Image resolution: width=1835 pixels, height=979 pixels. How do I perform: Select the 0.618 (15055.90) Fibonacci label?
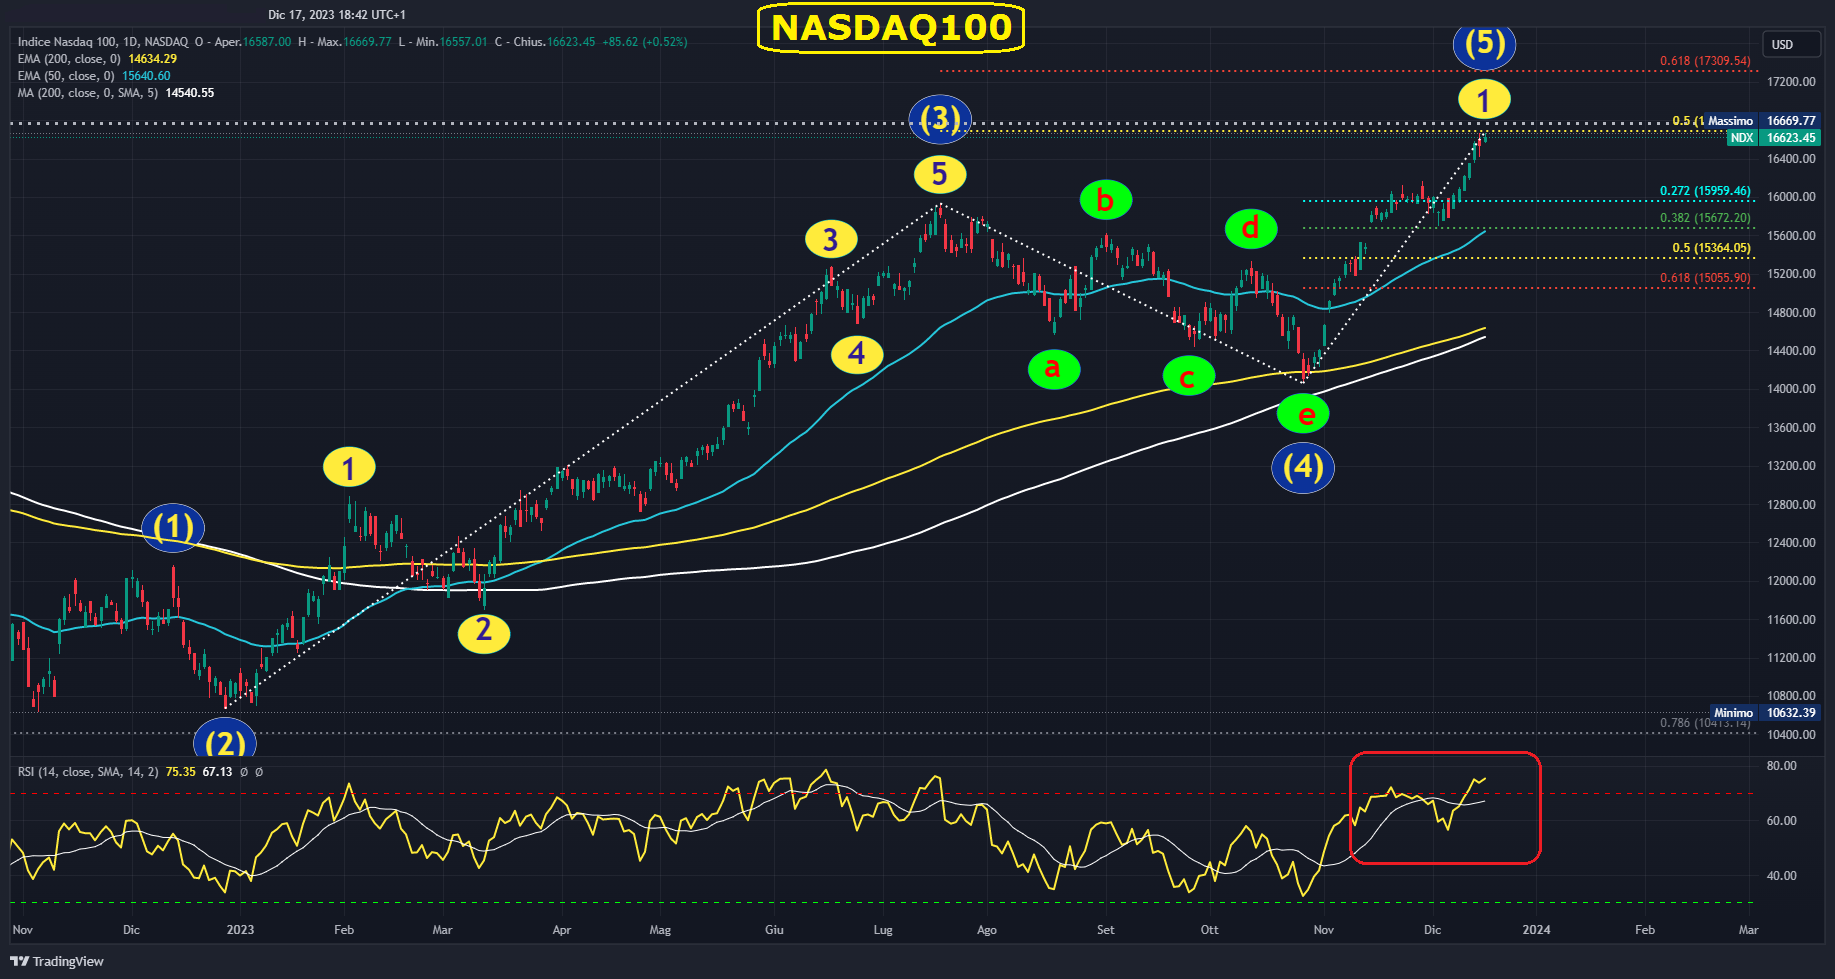(1705, 278)
